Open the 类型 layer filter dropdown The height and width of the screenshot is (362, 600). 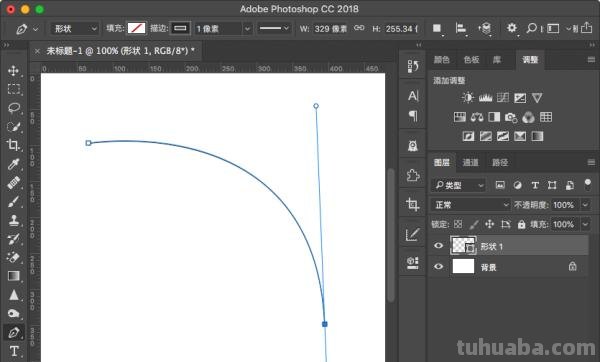[x=459, y=185]
